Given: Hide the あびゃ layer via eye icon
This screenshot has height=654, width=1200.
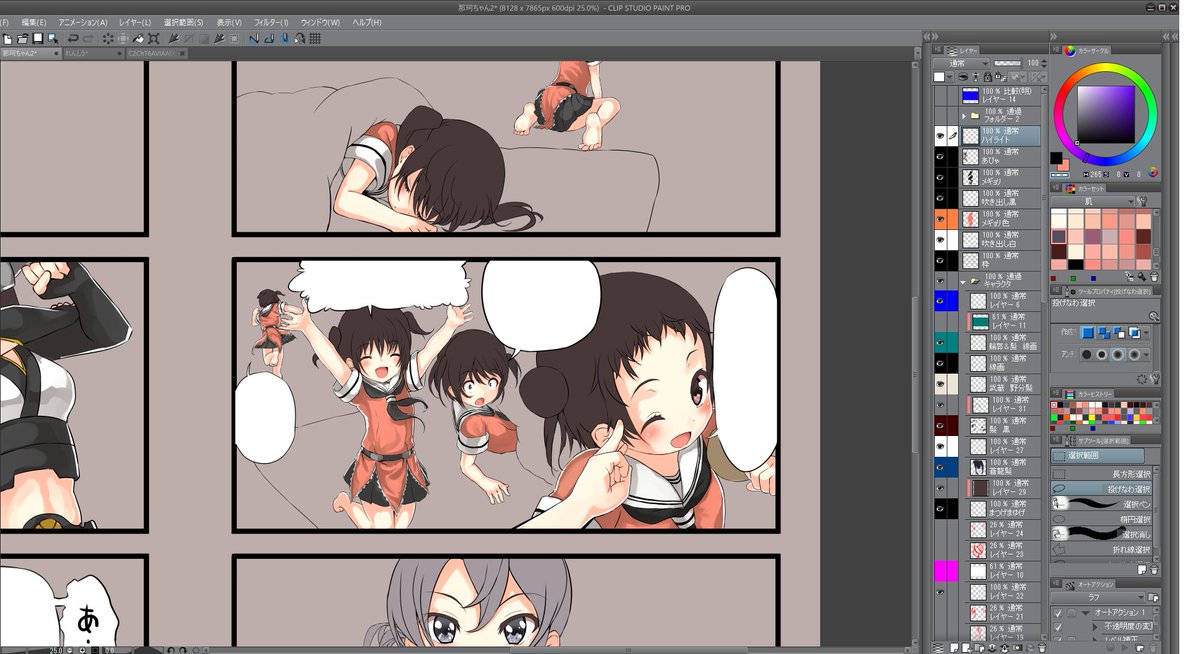Looking at the screenshot, I should [x=940, y=157].
